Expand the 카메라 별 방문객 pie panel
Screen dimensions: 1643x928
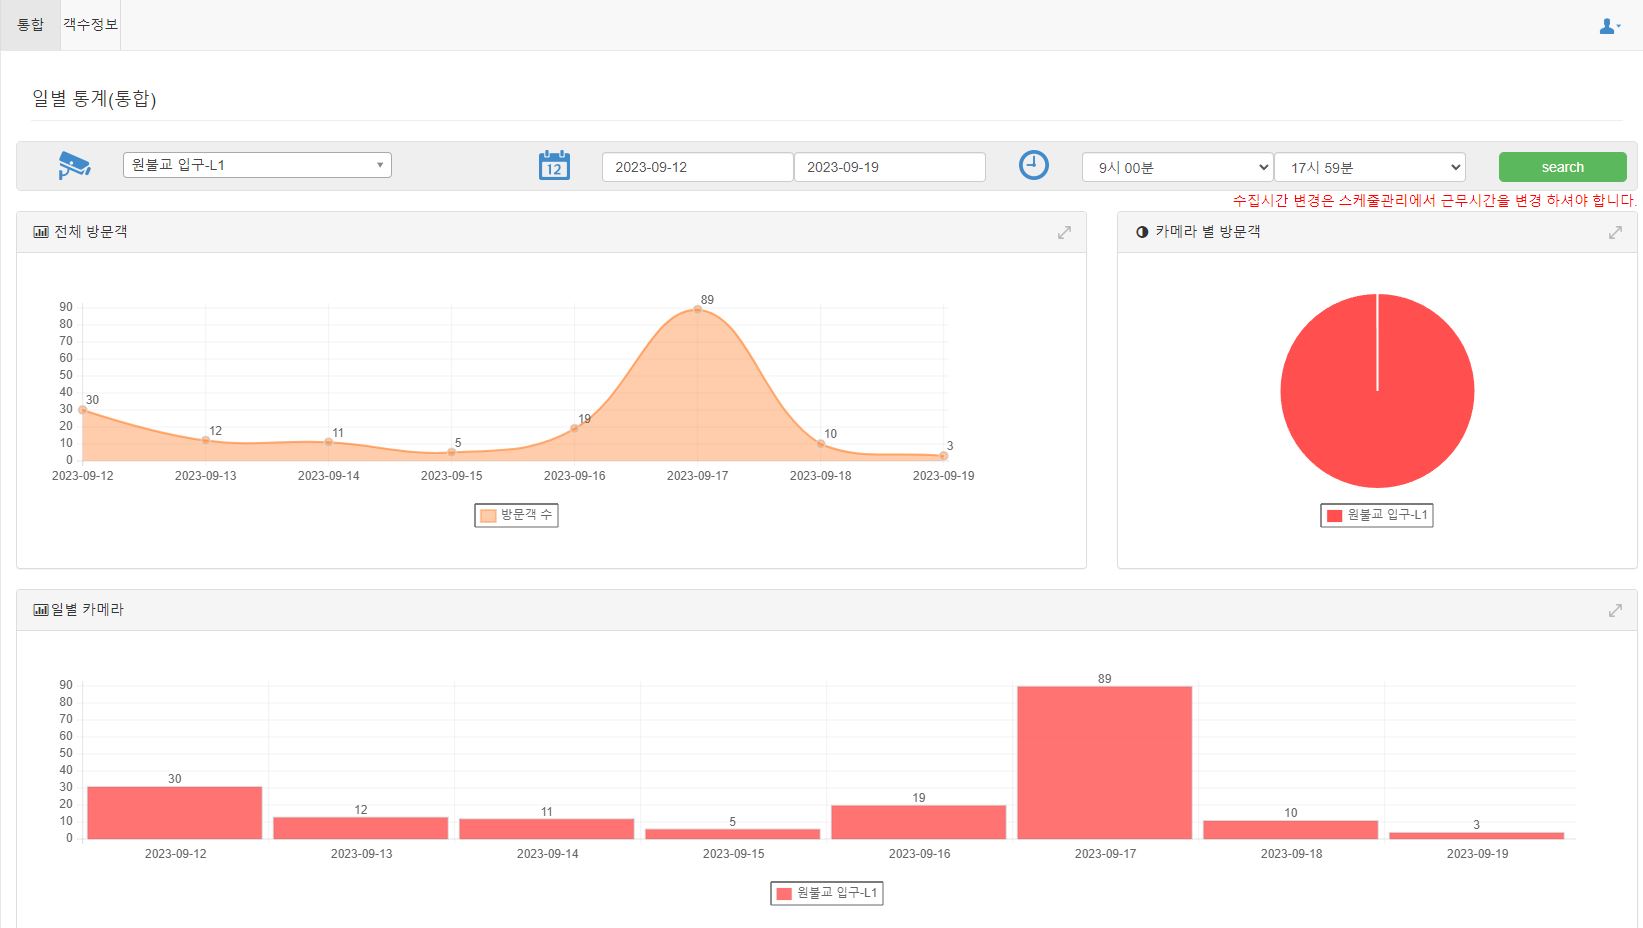tap(1615, 232)
